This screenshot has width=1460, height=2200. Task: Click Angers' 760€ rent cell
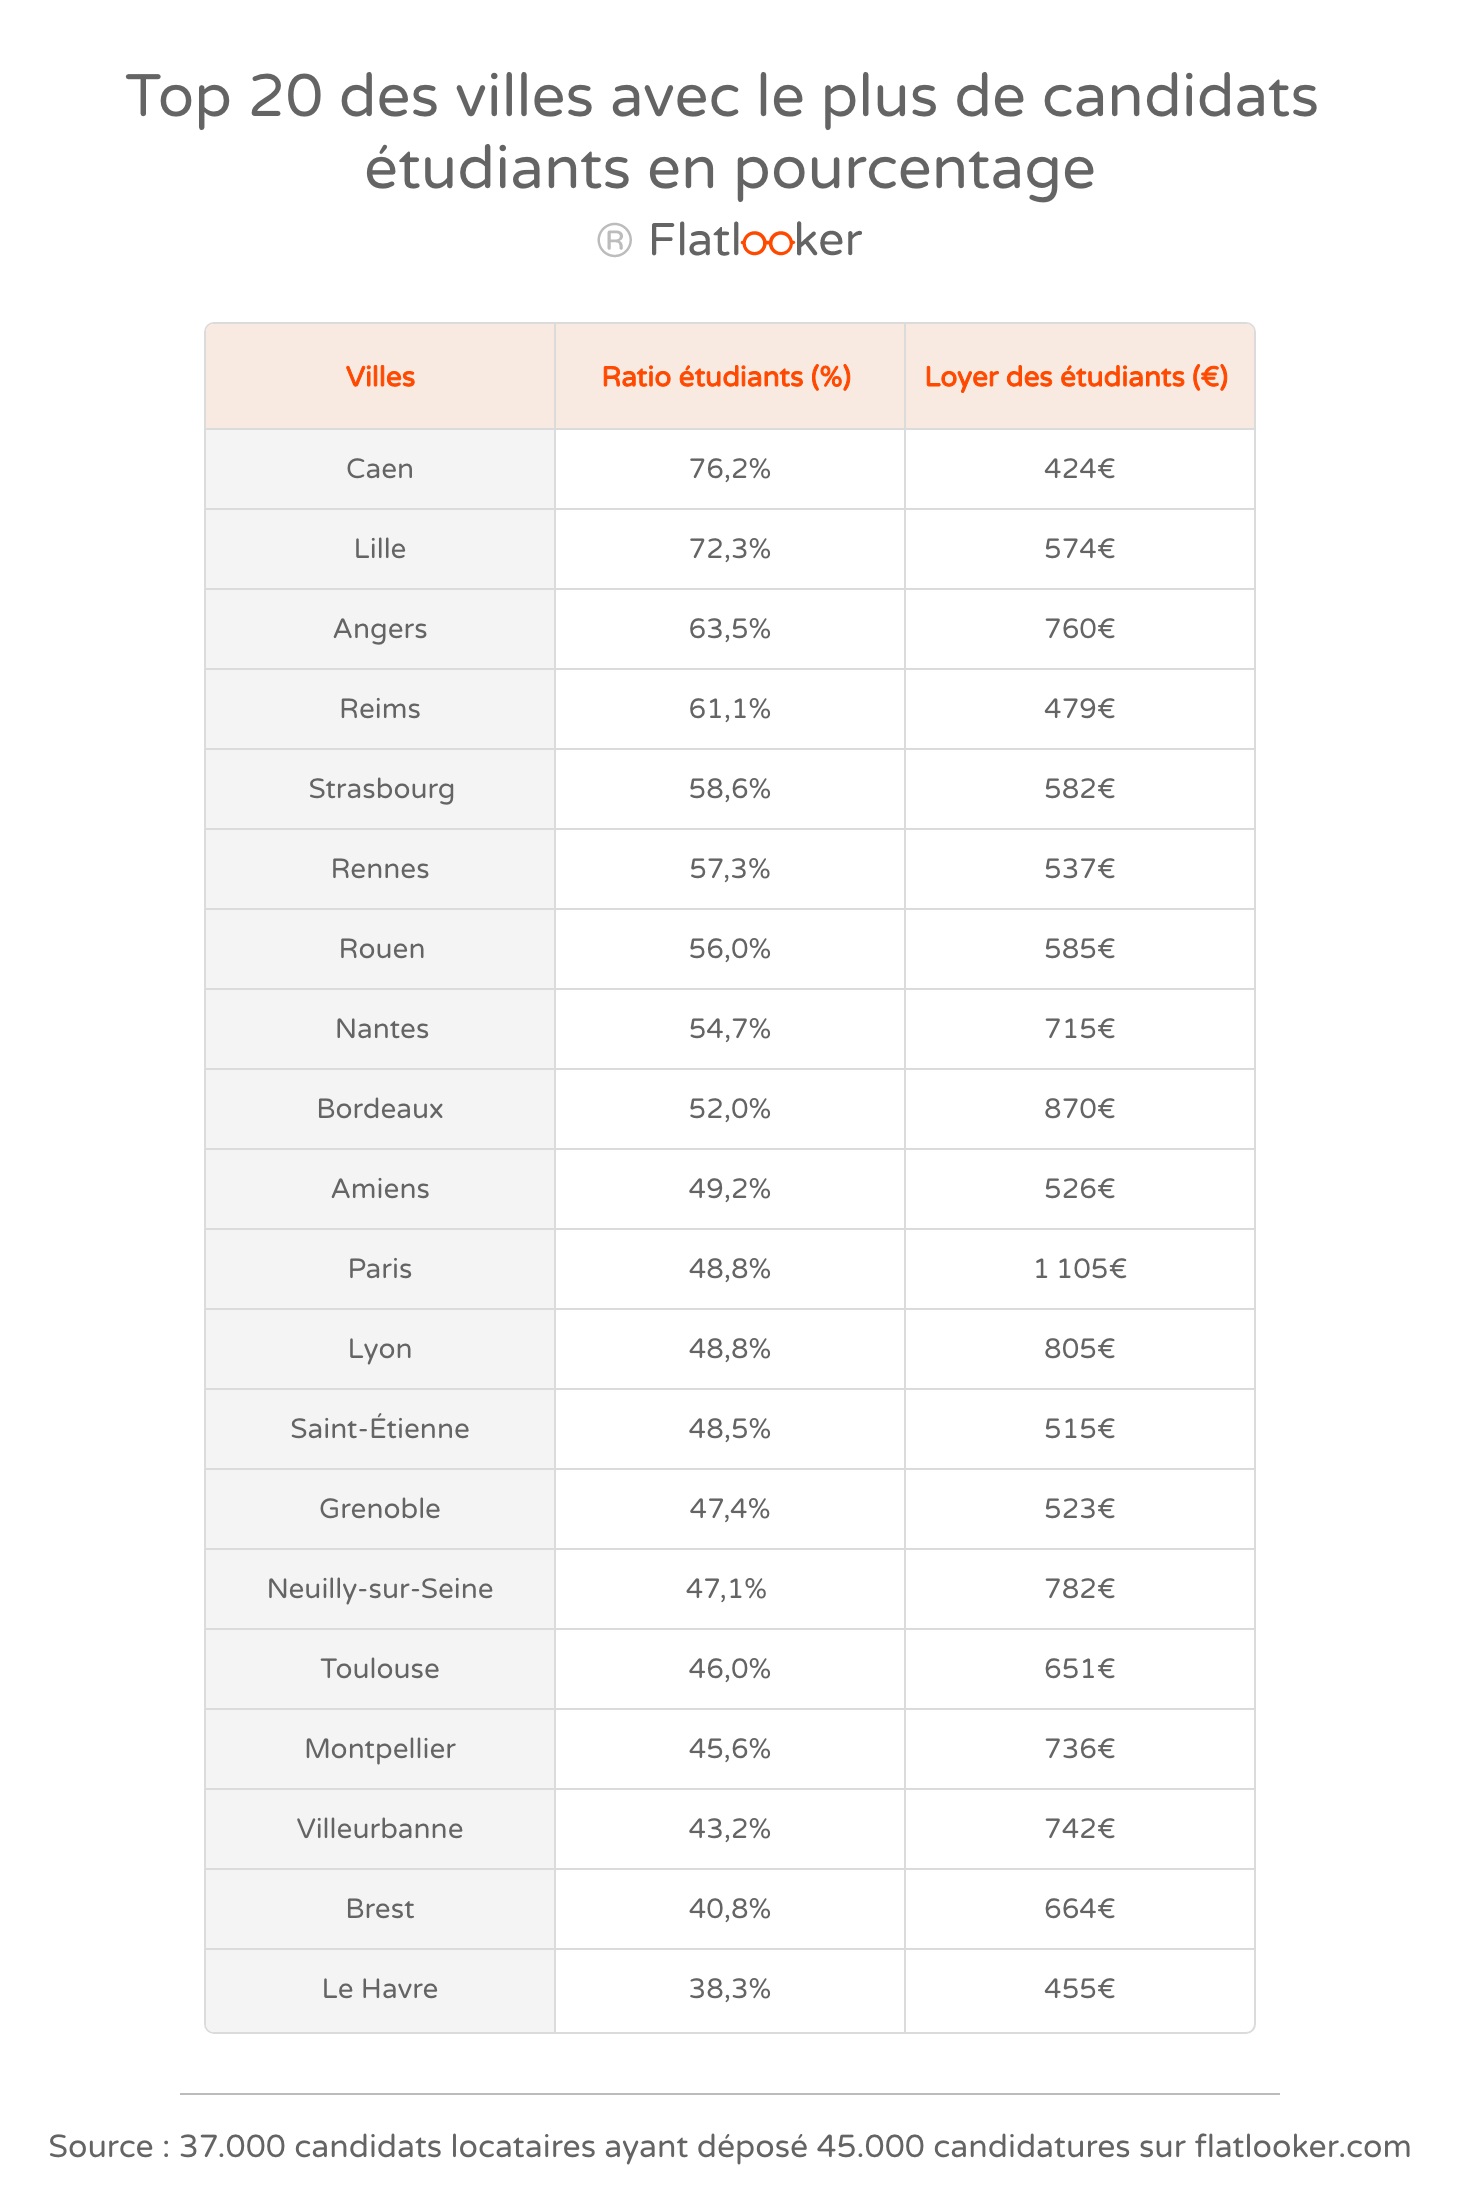point(1080,629)
